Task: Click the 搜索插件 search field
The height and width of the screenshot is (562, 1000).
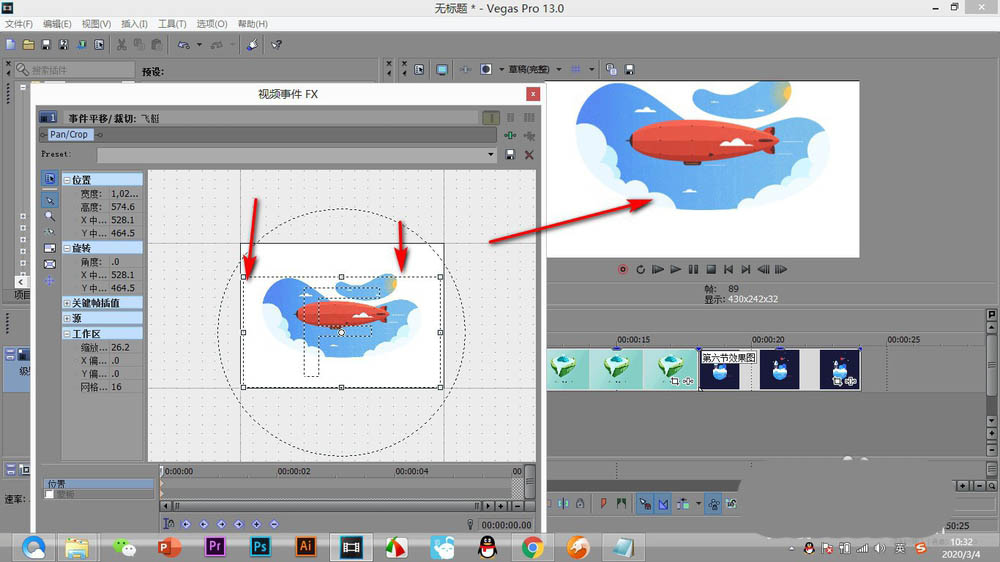Action: coord(75,70)
